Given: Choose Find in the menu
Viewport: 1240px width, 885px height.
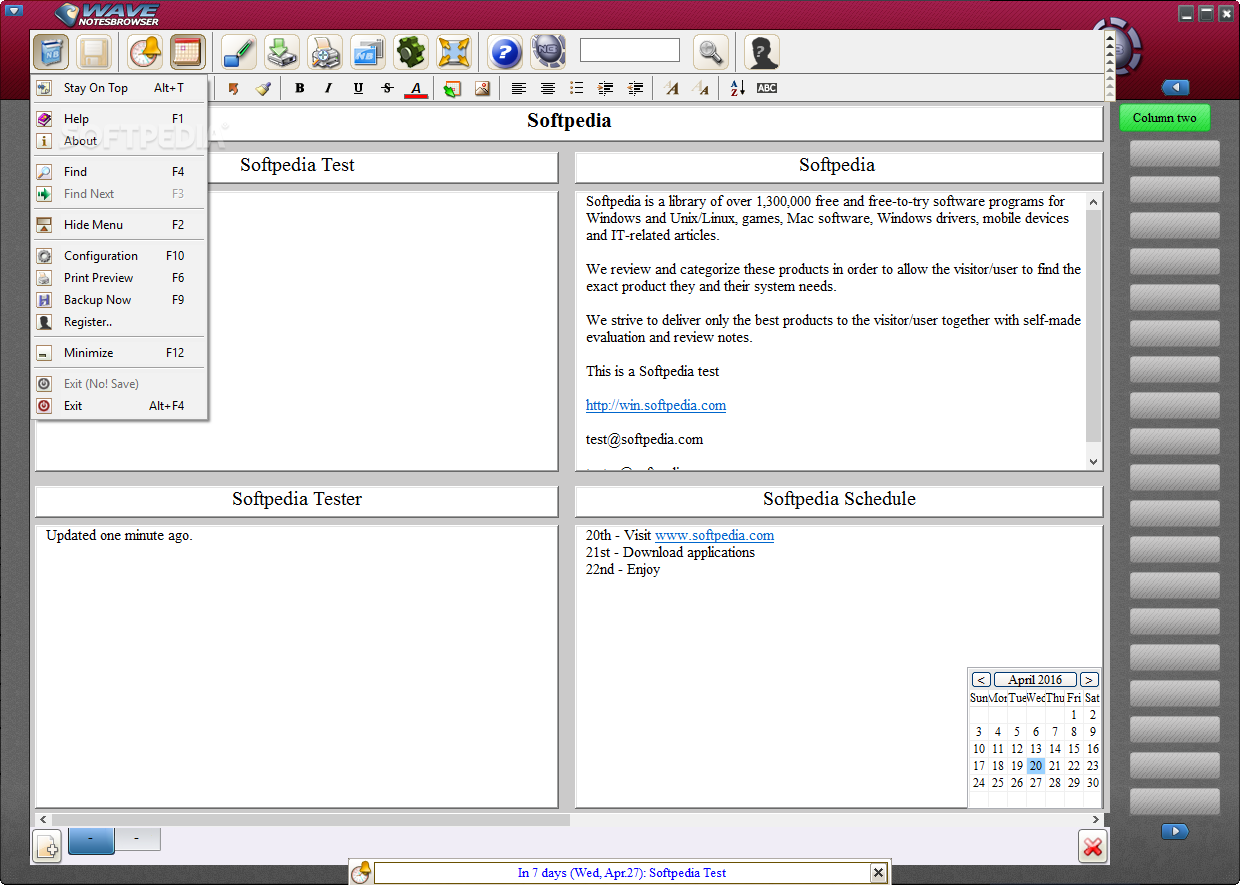Looking at the screenshot, I should pyautogui.click(x=120, y=172).
